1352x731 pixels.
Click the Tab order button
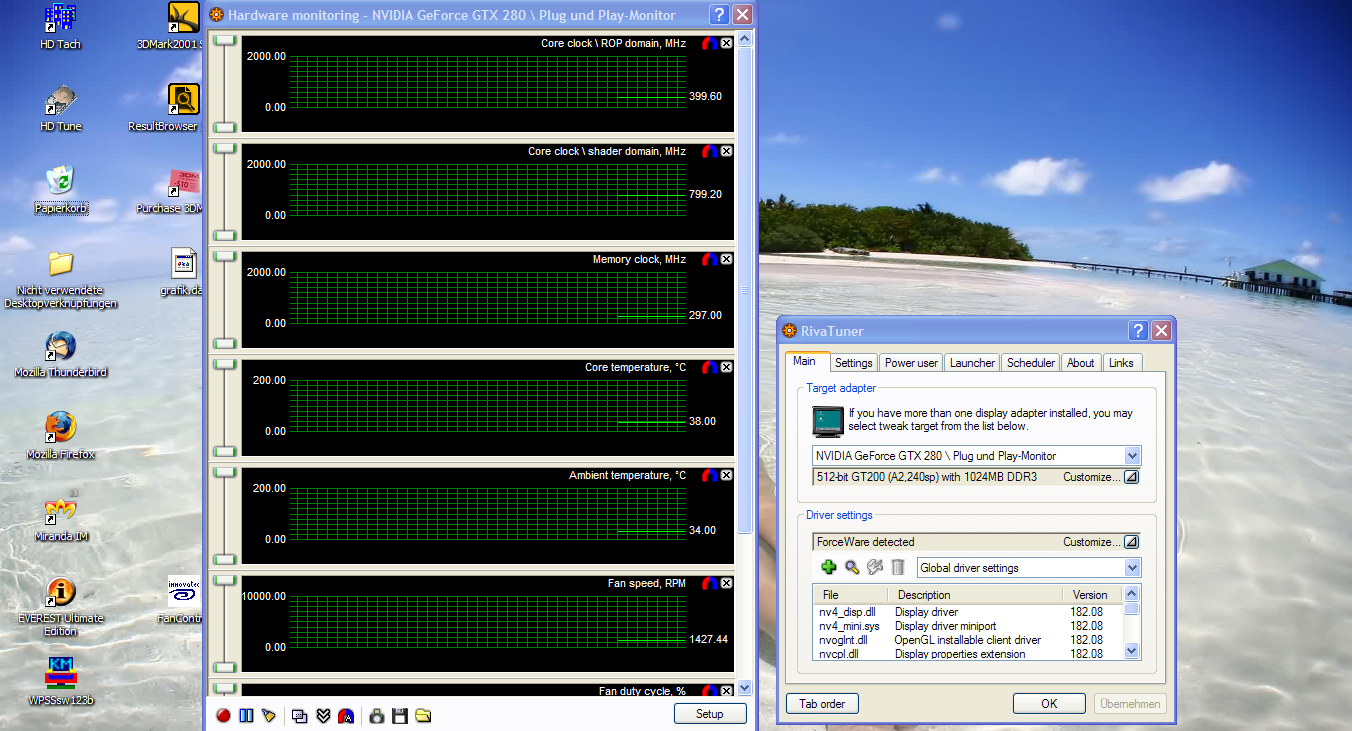pyautogui.click(x=822, y=703)
